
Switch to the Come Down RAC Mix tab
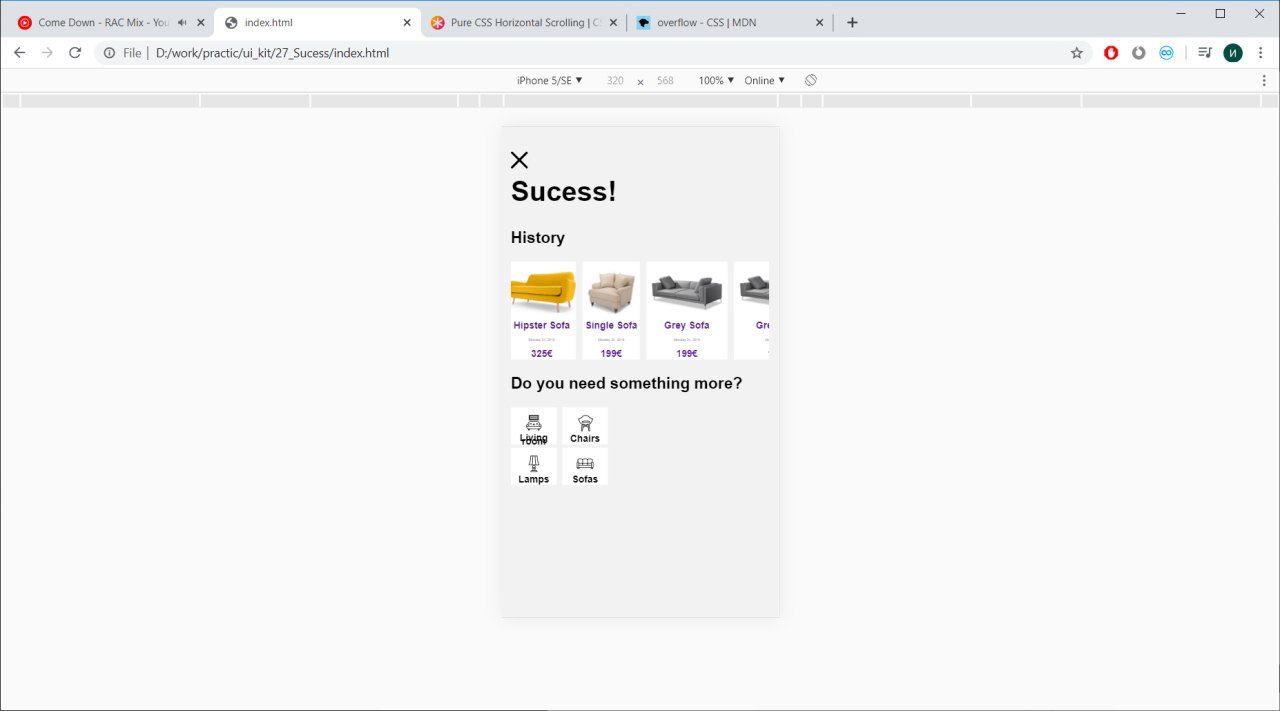click(x=110, y=22)
